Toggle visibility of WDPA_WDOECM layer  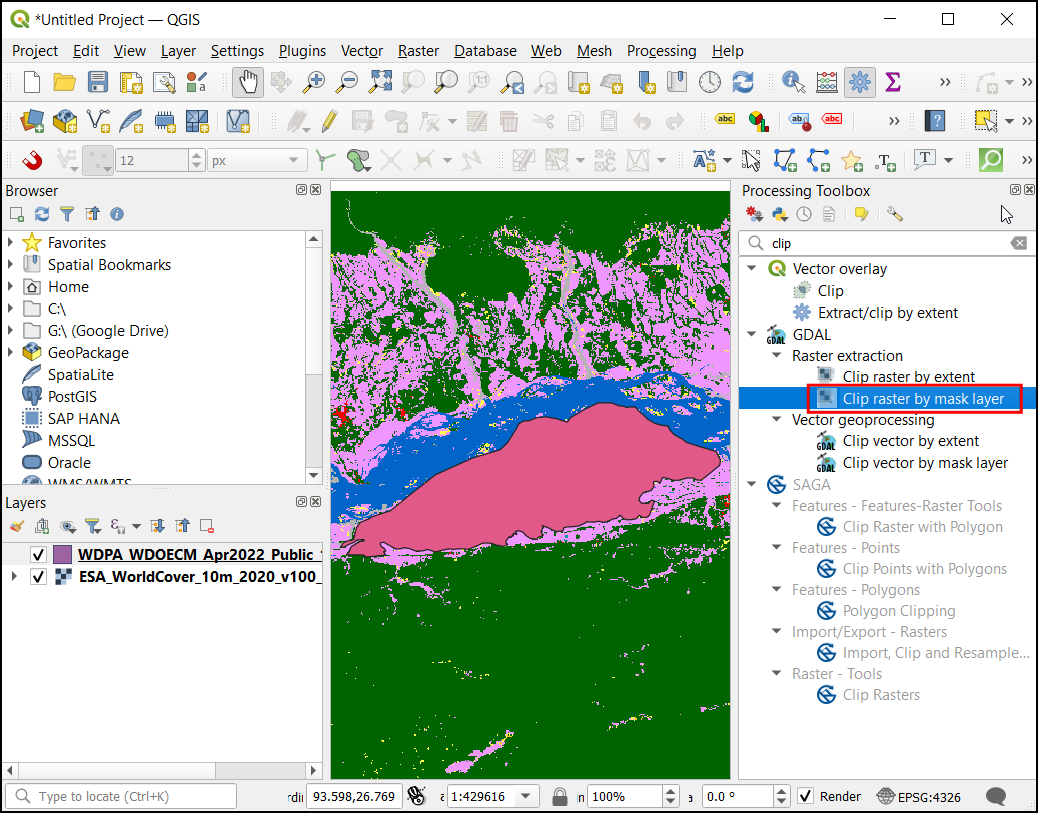[x=39, y=554]
